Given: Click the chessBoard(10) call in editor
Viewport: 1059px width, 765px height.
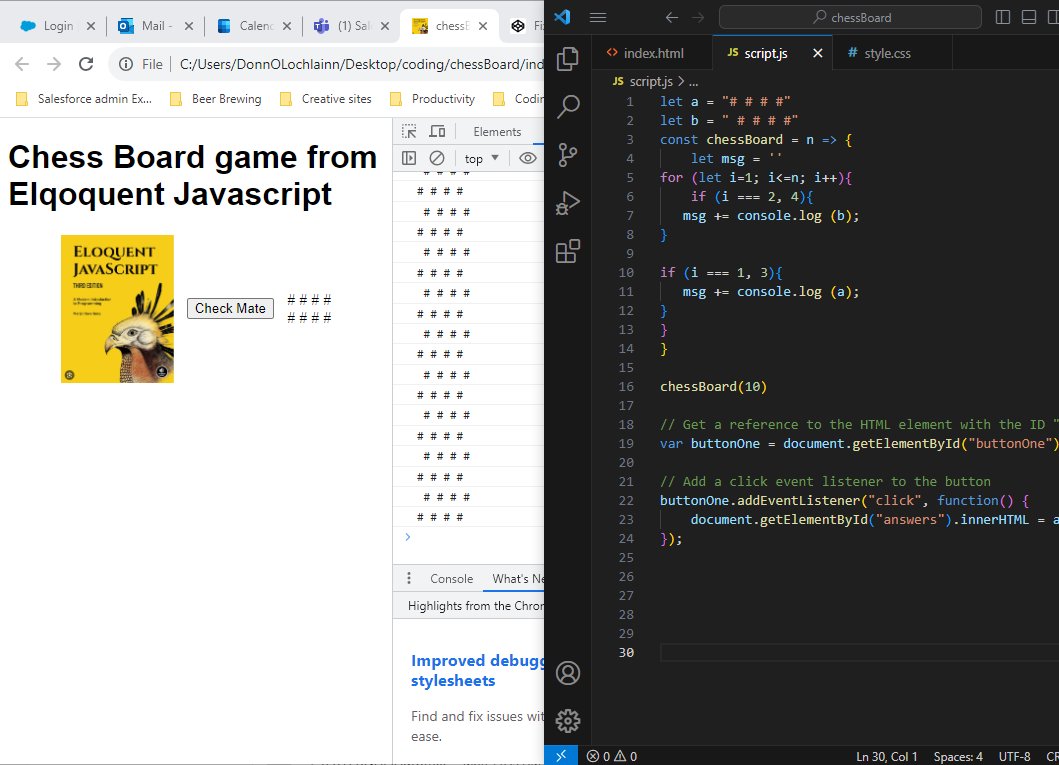Looking at the screenshot, I should coord(713,387).
